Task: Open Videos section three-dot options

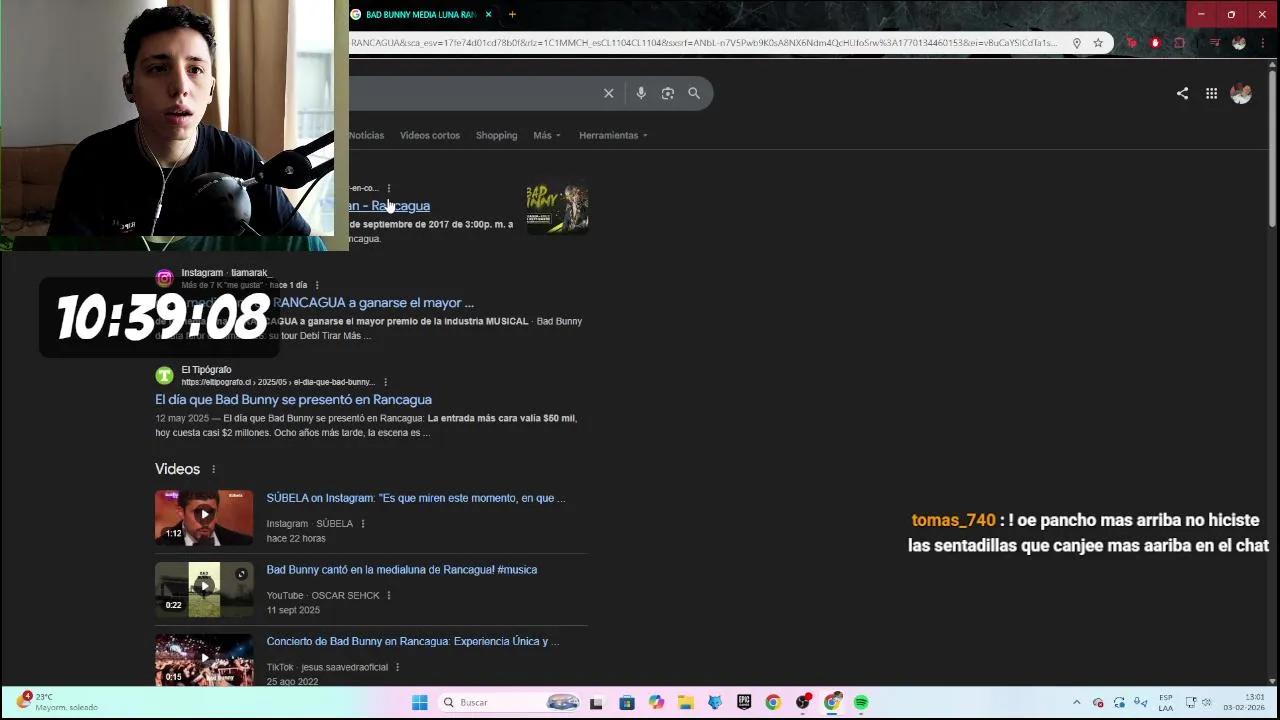Action: point(213,469)
